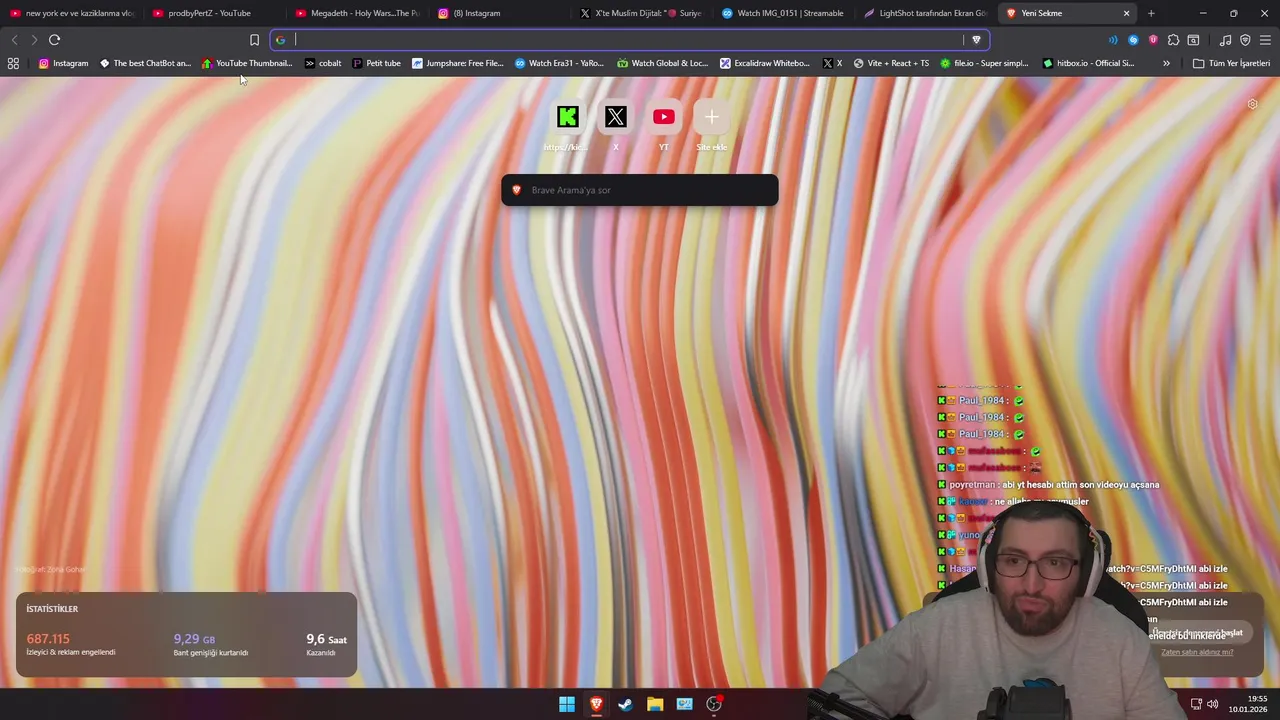Open Steam from the taskbar
1280x720 pixels.
625,704
